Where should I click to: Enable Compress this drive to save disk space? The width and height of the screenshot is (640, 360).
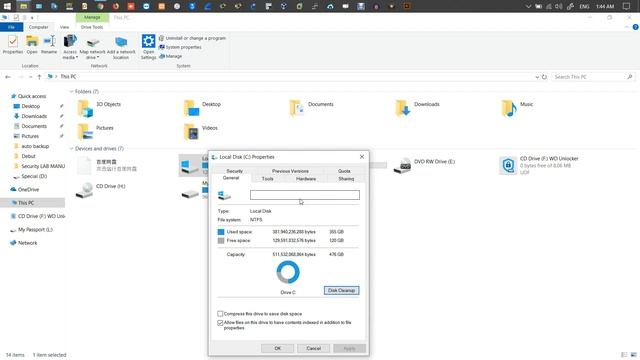click(x=220, y=314)
